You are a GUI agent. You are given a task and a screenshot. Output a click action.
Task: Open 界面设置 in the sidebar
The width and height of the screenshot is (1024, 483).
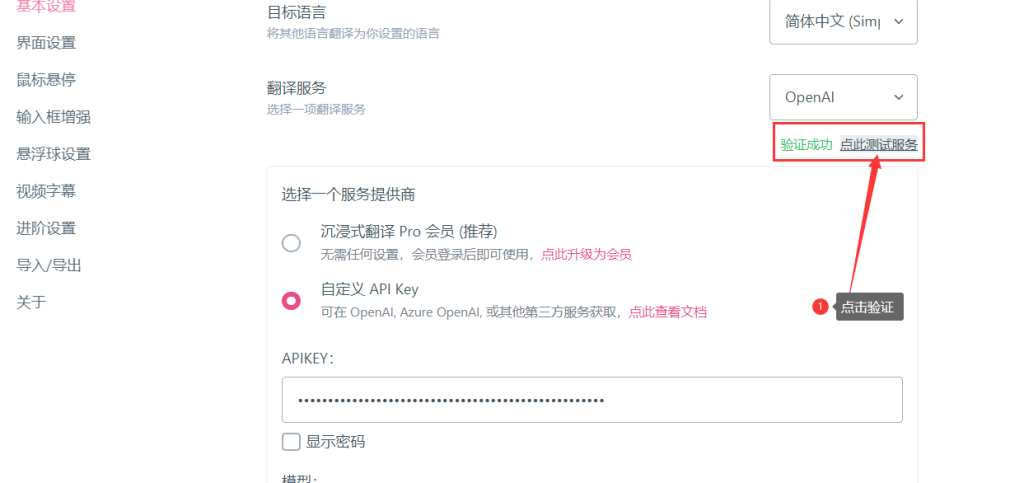[46, 43]
